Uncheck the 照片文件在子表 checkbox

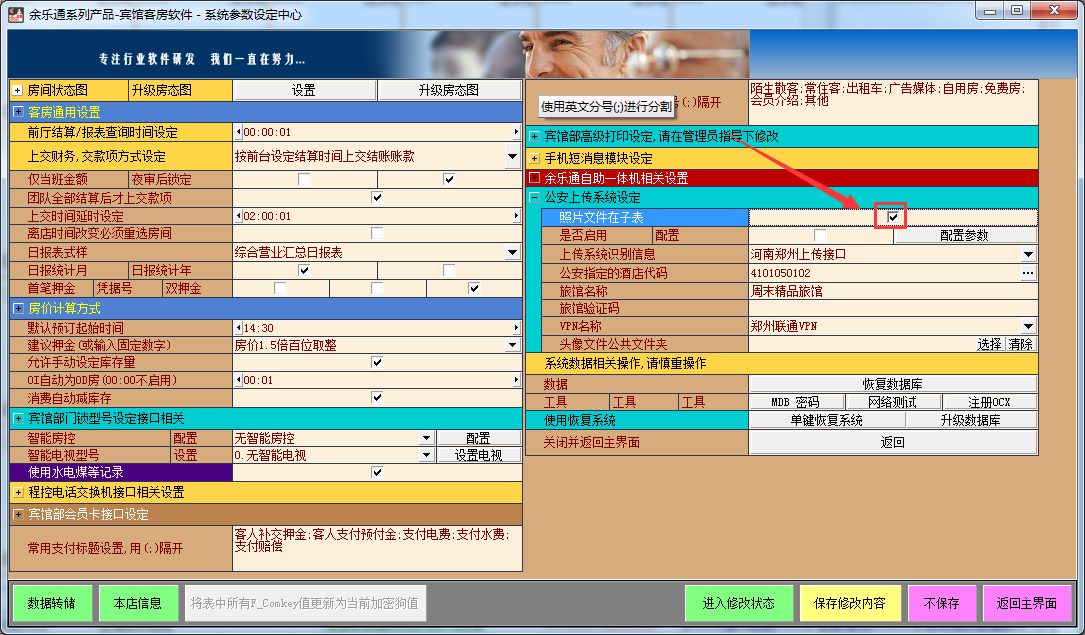(x=893, y=217)
